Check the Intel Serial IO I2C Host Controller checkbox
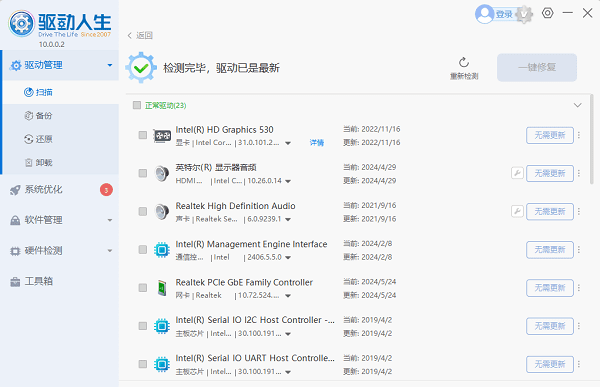The width and height of the screenshot is (600, 387). click(143, 326)
